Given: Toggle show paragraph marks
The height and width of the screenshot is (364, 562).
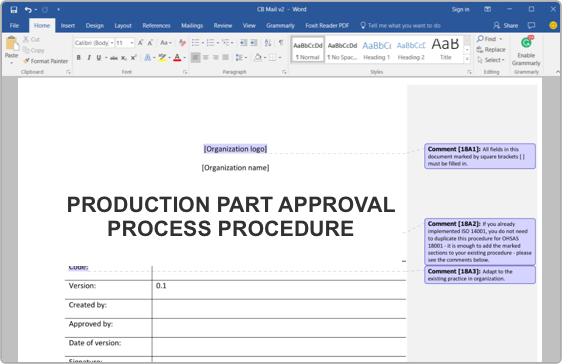Looking at the screenshot, I should (281, 43).
